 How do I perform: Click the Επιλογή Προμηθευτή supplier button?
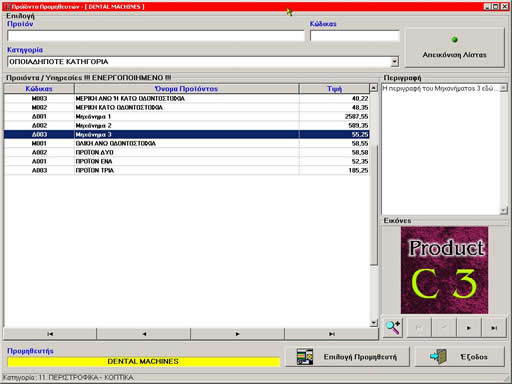[347, 357]
